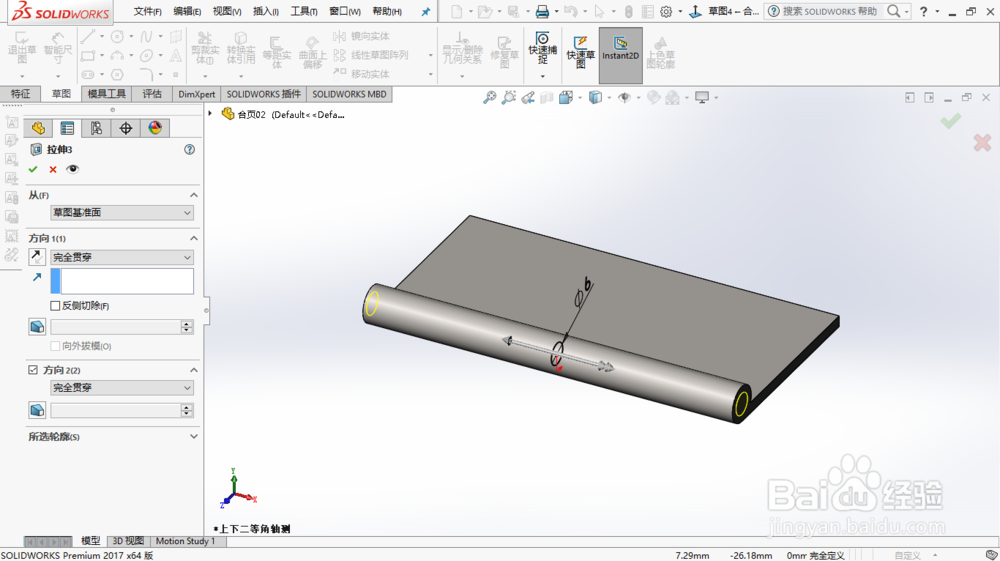Image resolution: width=1000 pixels, height=561 pixels.
Task: Switch to the 特征 tab
Action: pos(20,94)
